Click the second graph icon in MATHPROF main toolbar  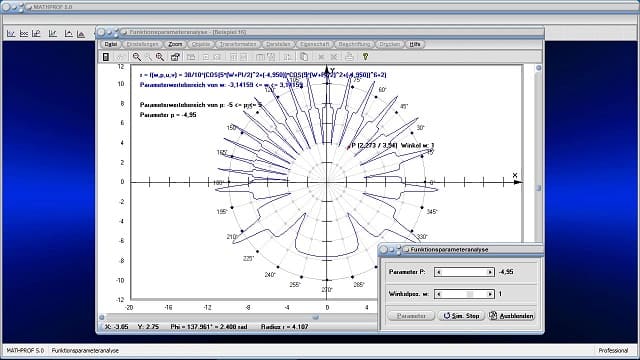coord(24,34)
